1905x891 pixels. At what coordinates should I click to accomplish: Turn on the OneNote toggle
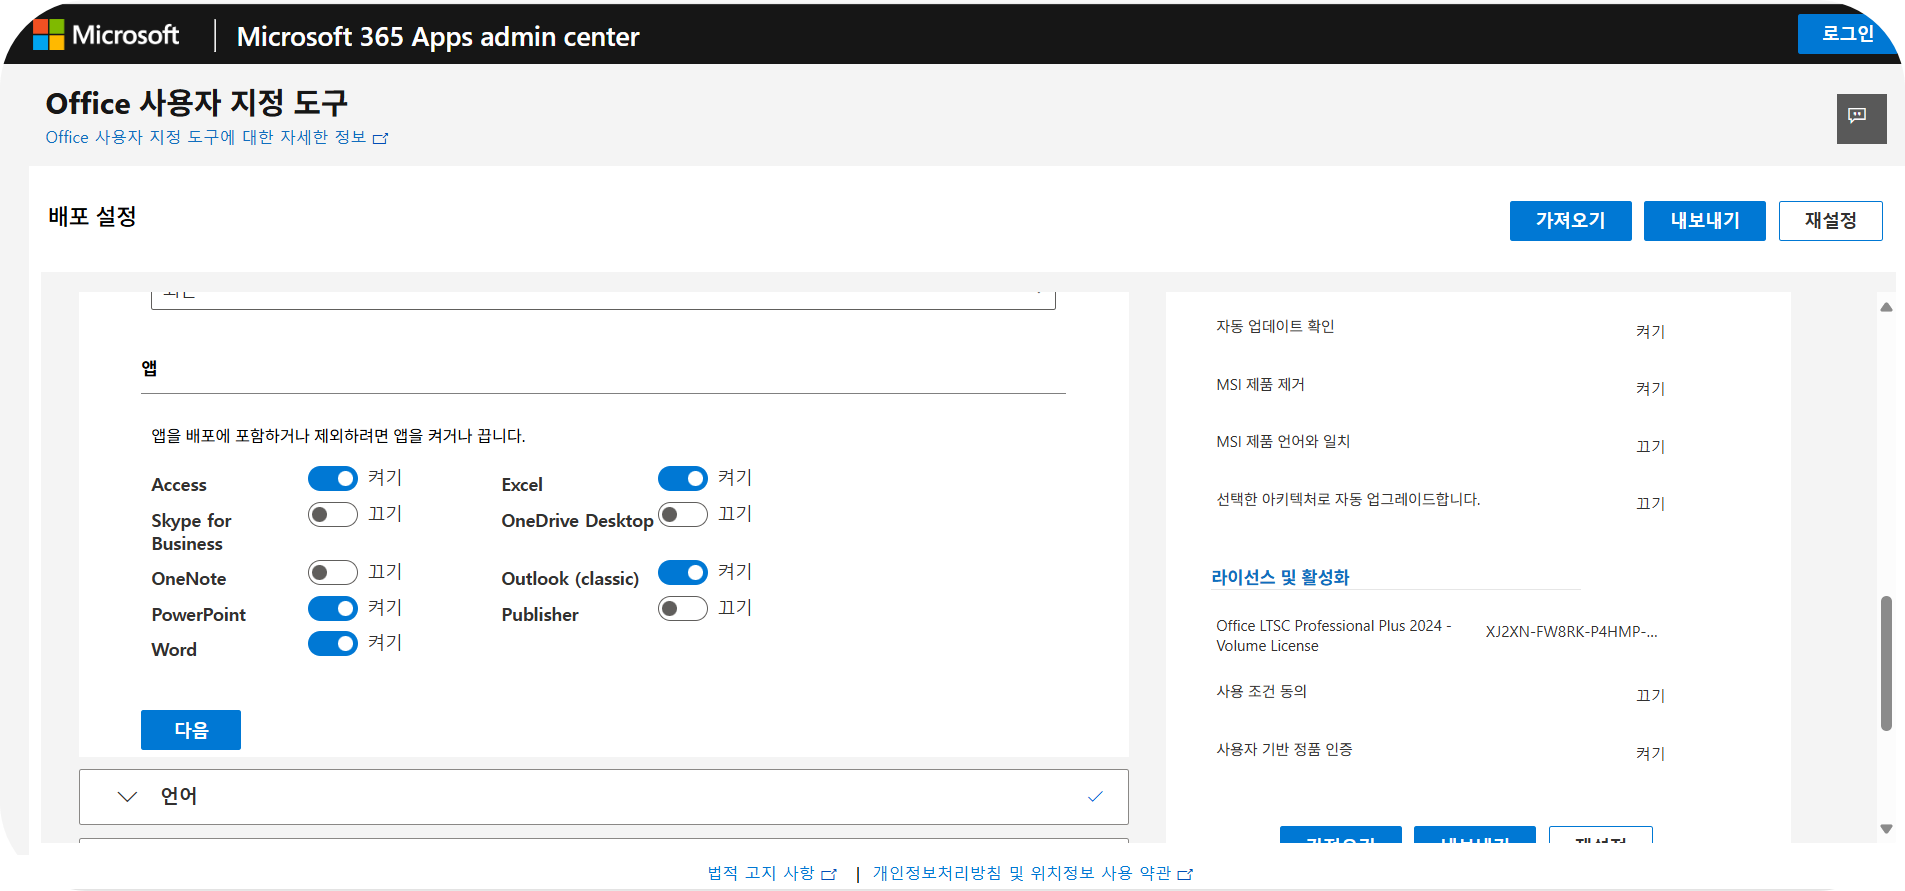click(333, 572)
